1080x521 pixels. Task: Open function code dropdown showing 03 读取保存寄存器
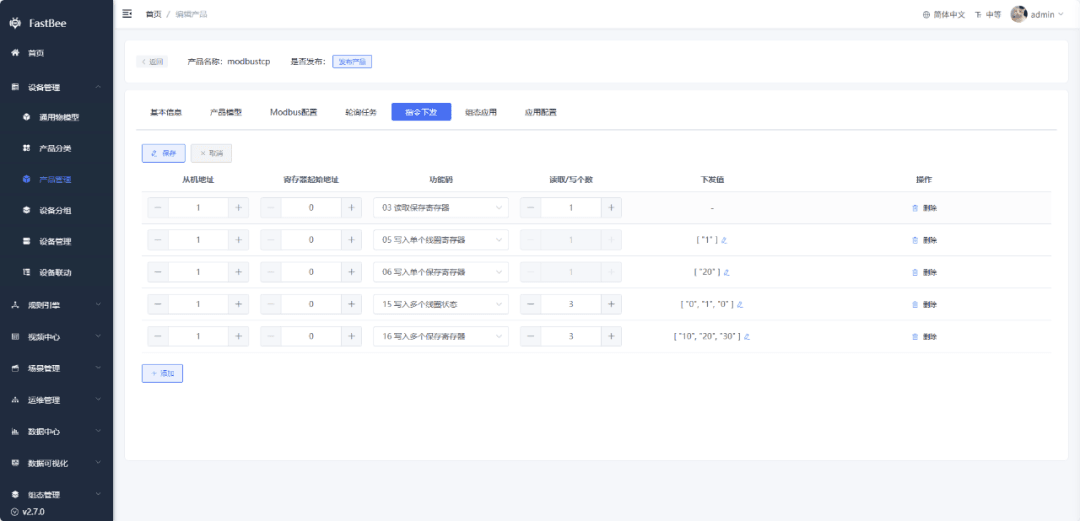click(x=441, y=207)
